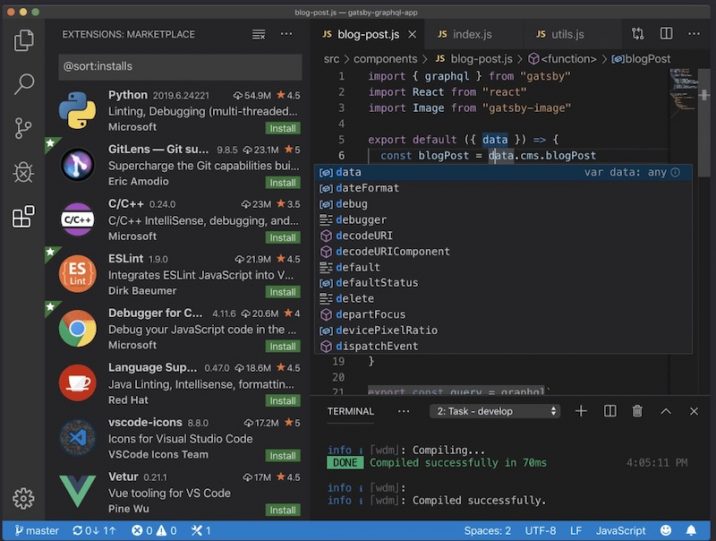Synchronize changes in status bar
The width and height of the screenshot is (716, 541).
(x=94, y=530)
